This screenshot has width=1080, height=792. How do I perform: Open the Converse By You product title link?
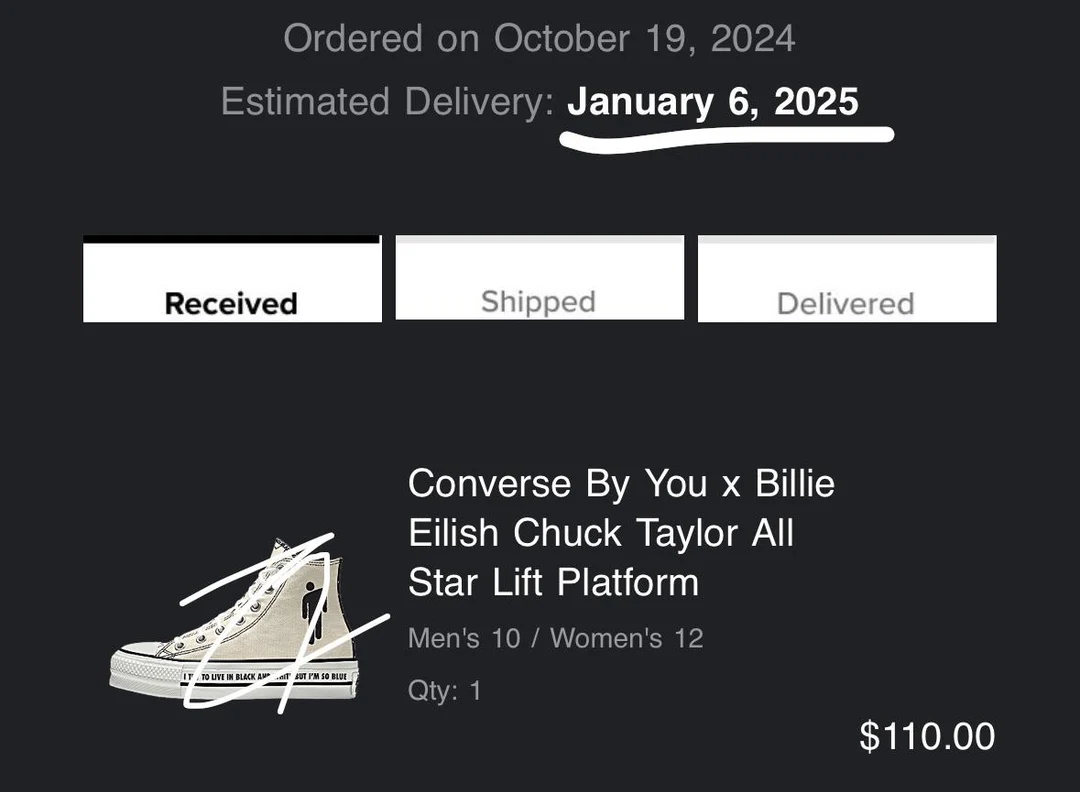tap(620, 483)
